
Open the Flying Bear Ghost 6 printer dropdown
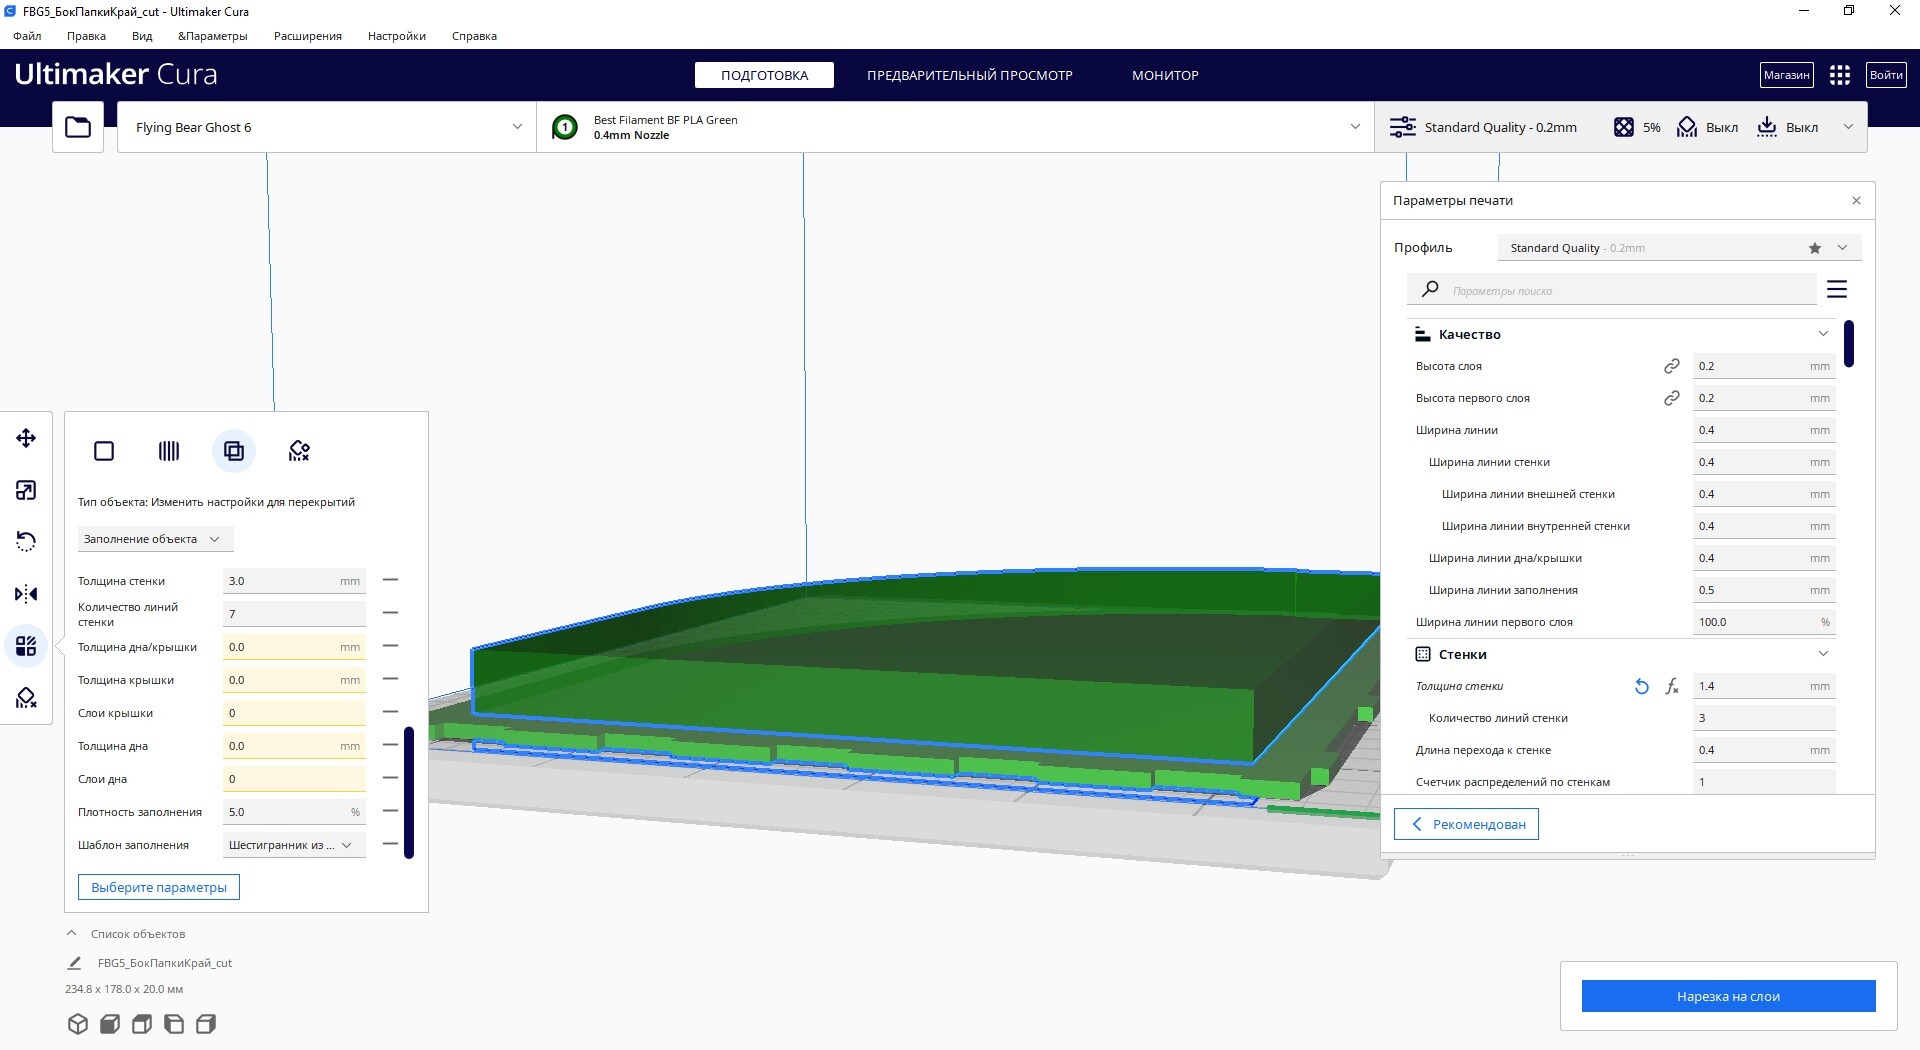tap(326, 127)
